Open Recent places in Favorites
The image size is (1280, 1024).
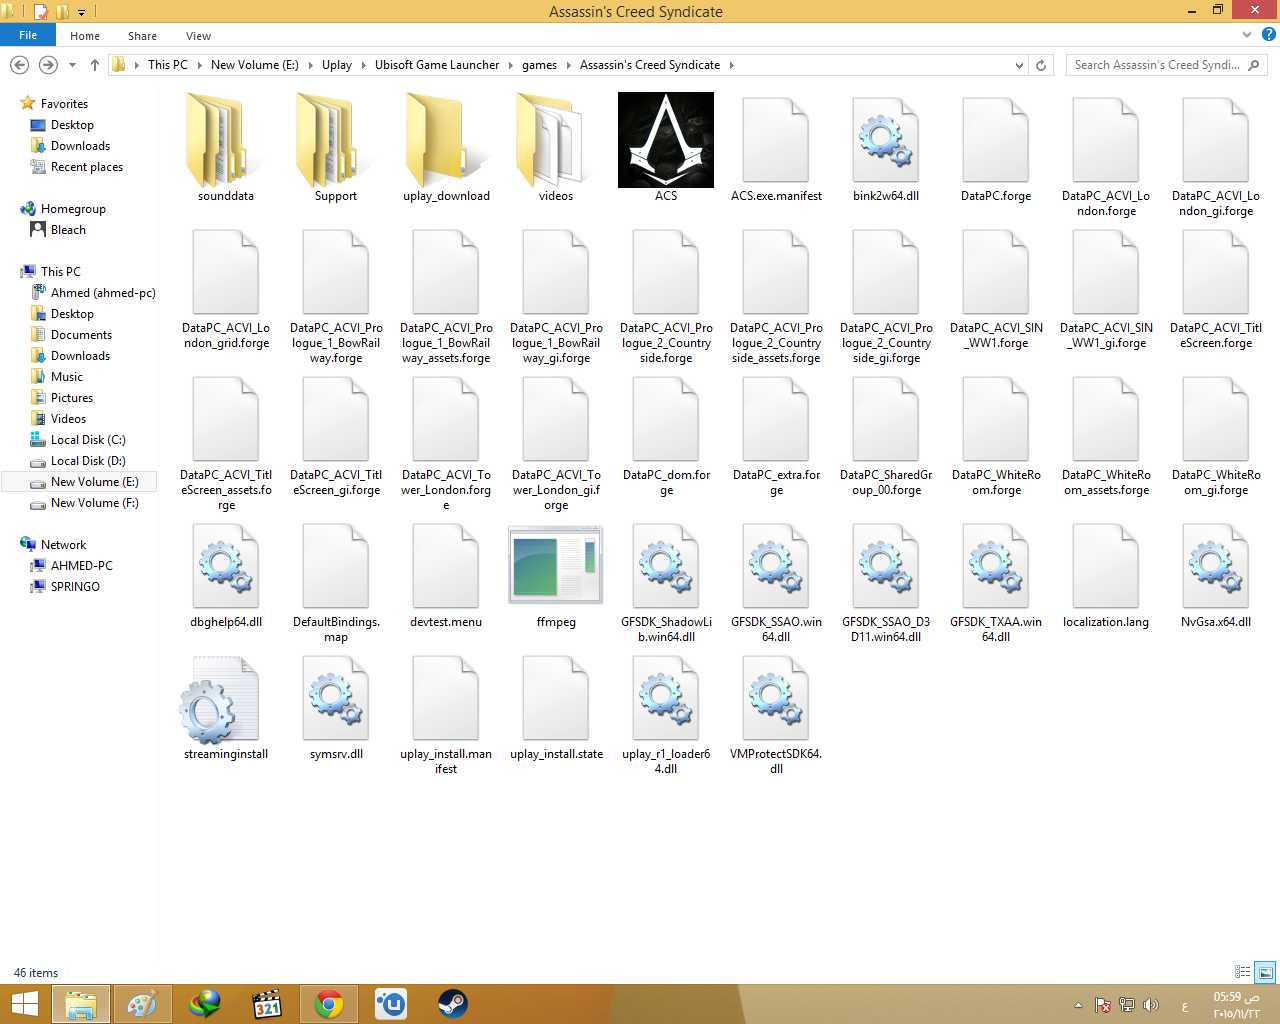click(86, 167)
